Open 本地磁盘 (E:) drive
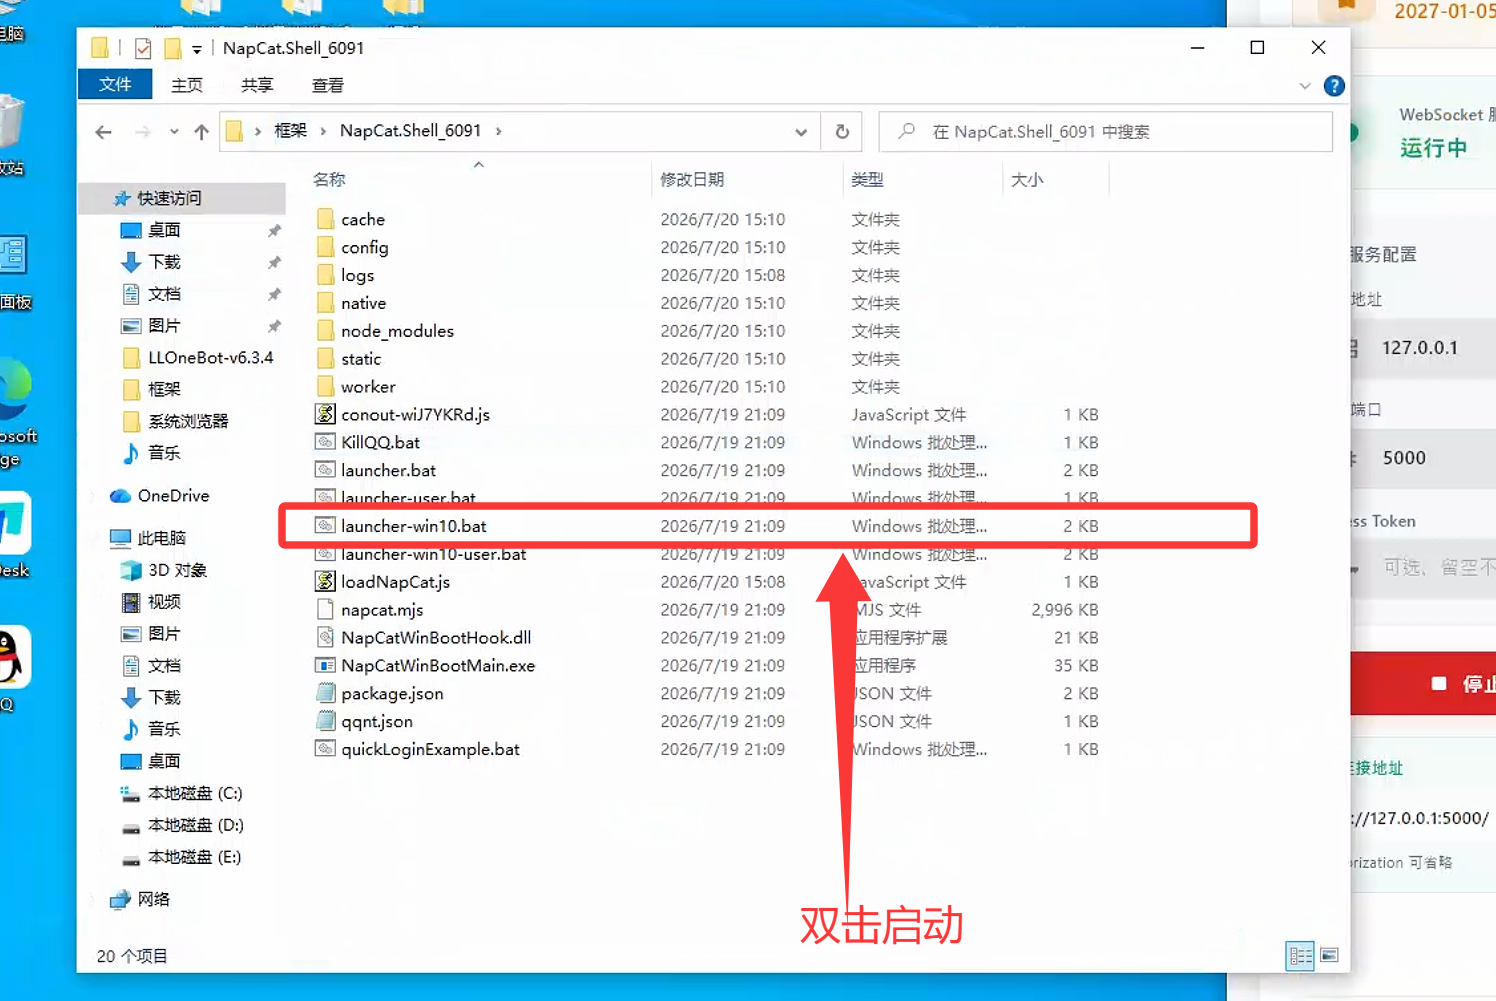The image size is (1496, 1001). coord(181,857)
